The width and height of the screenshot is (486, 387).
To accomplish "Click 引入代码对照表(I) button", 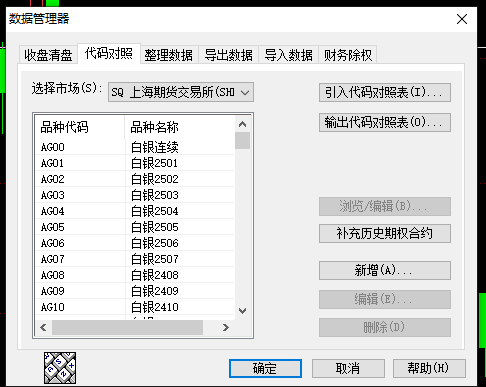I will click(x=385, y=92).
